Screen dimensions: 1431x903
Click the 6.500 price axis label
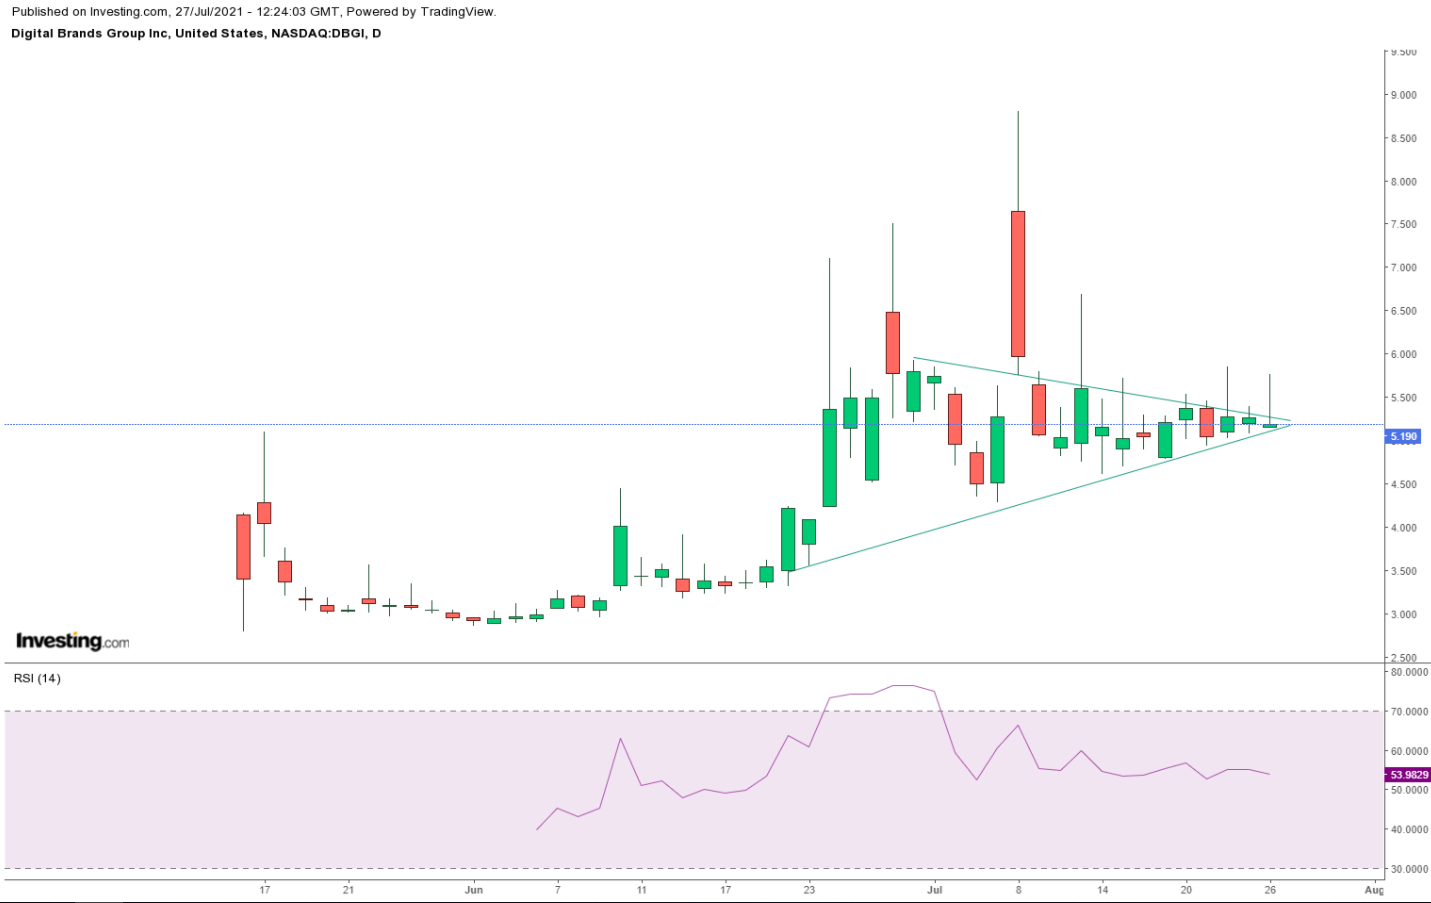(x=1404, y=311)
